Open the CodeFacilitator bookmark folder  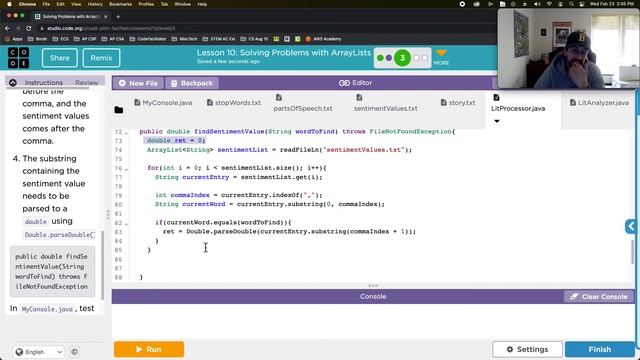(148, 39)
